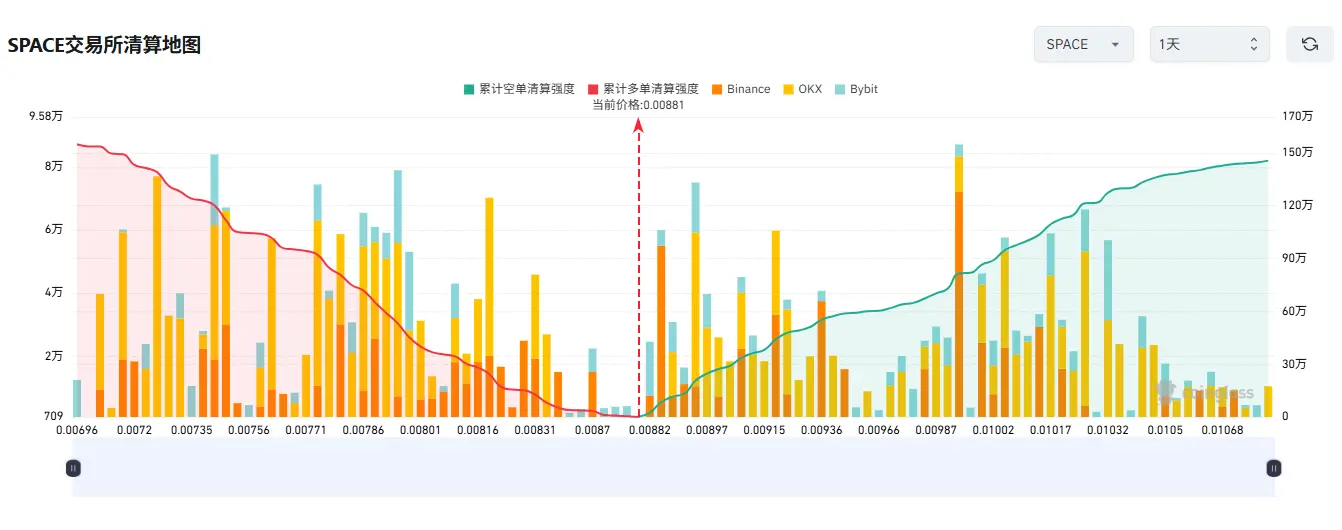The height and width of the screenshot is (530, 1342).
Task: Click the 当前价格:0.00881 label
Action: coord(638,105)
